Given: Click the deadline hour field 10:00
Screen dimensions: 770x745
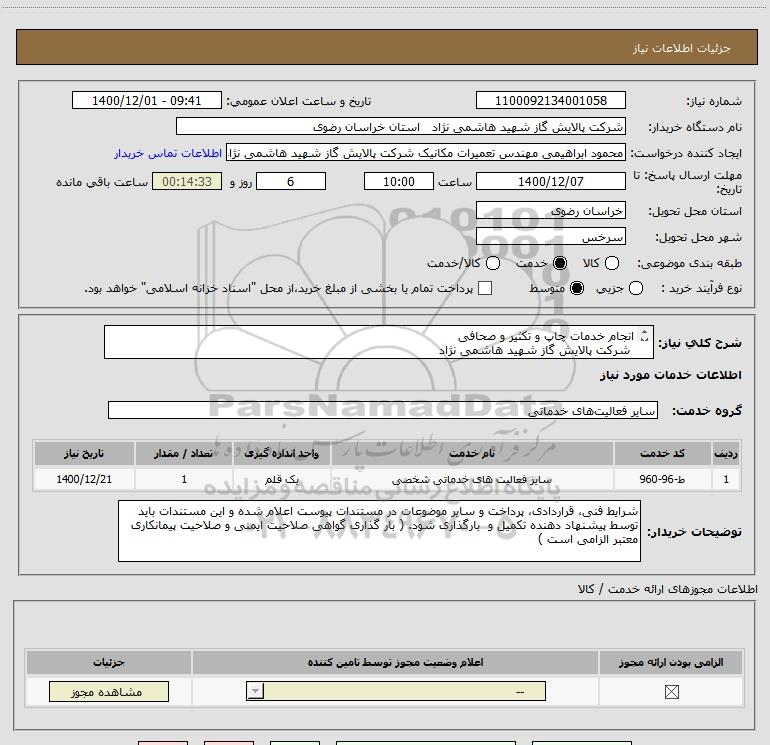Looking at the screenshot, I should (x=399, y=182).
